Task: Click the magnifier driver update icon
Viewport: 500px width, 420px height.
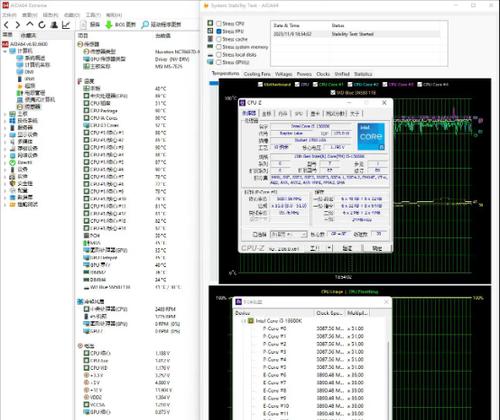Action: click(x=145, y=25)
